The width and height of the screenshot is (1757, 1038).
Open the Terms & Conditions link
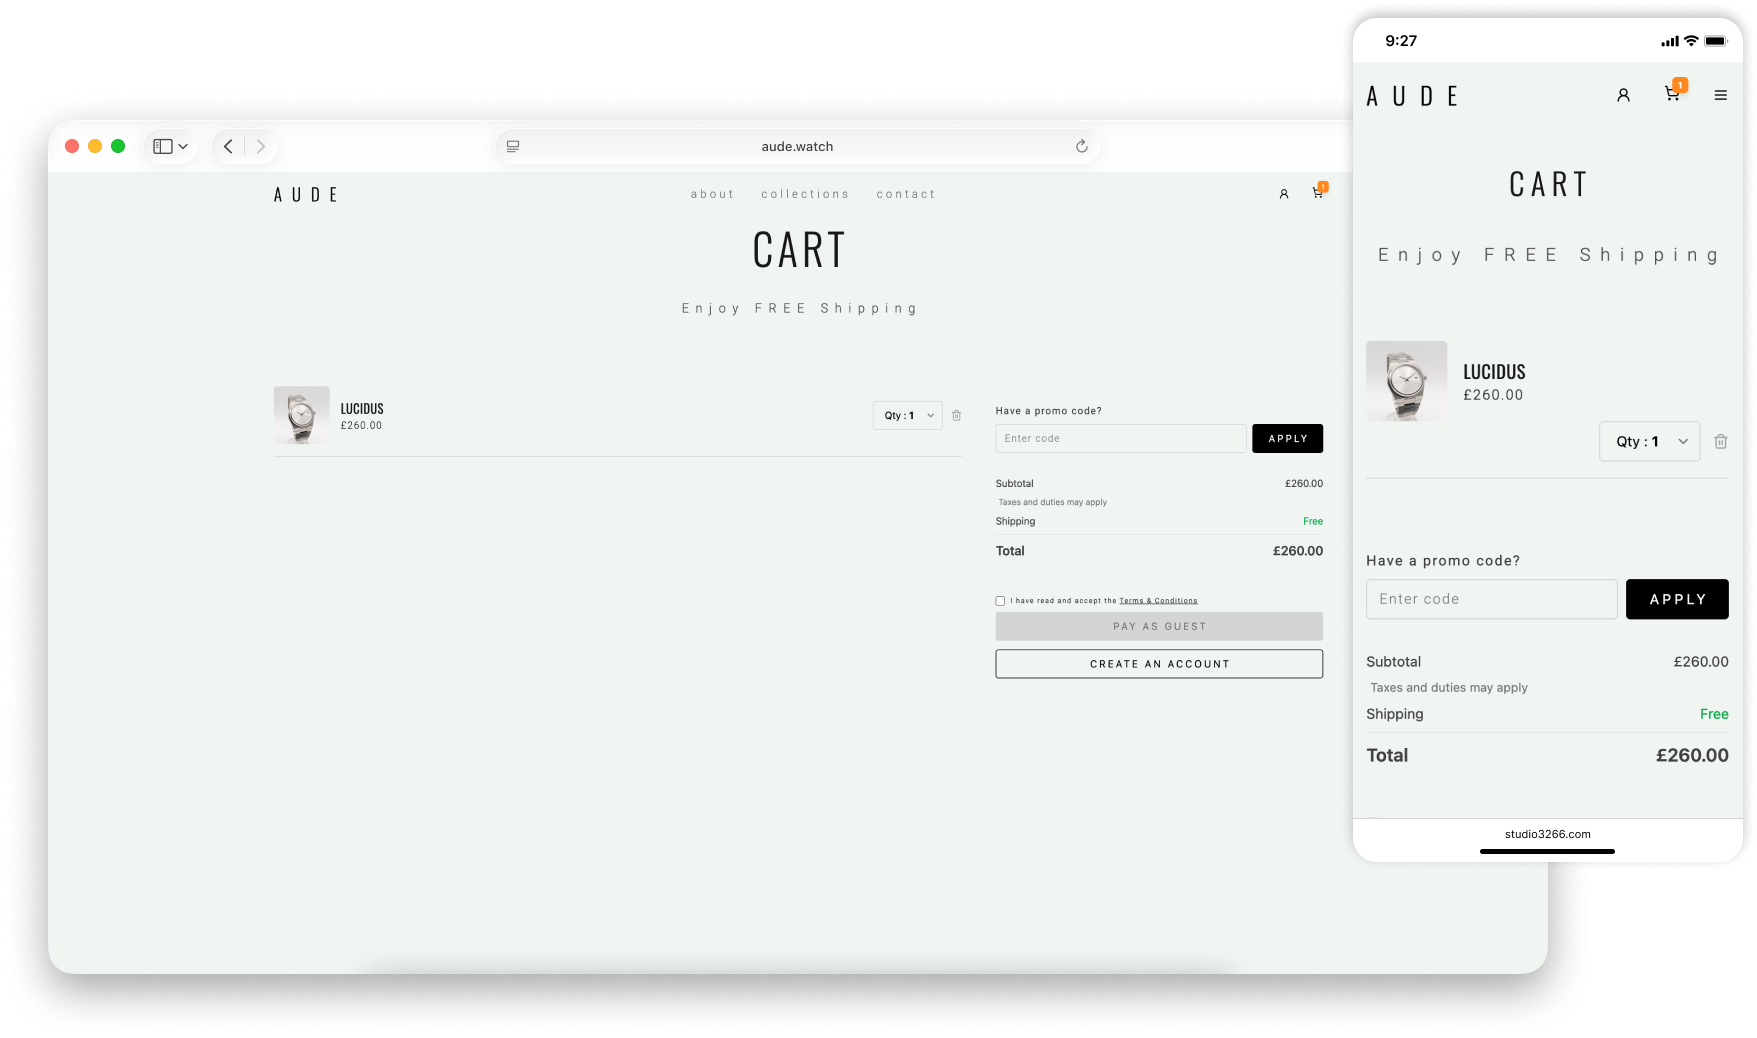[x=1157, y=600]
